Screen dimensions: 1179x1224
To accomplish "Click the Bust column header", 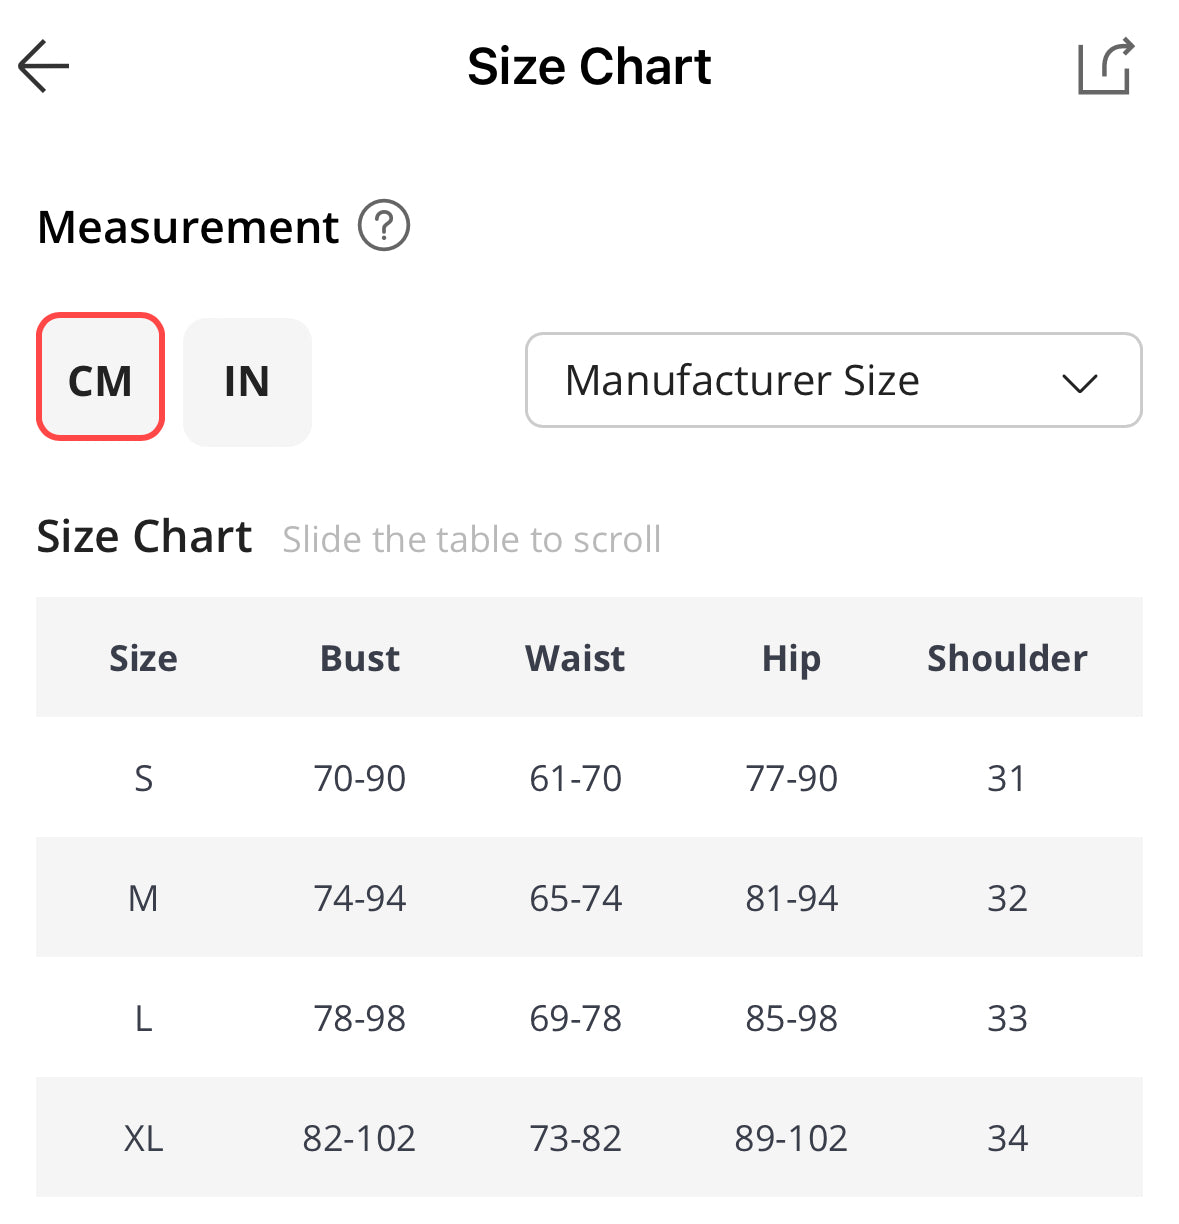I will tap(360, 658).
